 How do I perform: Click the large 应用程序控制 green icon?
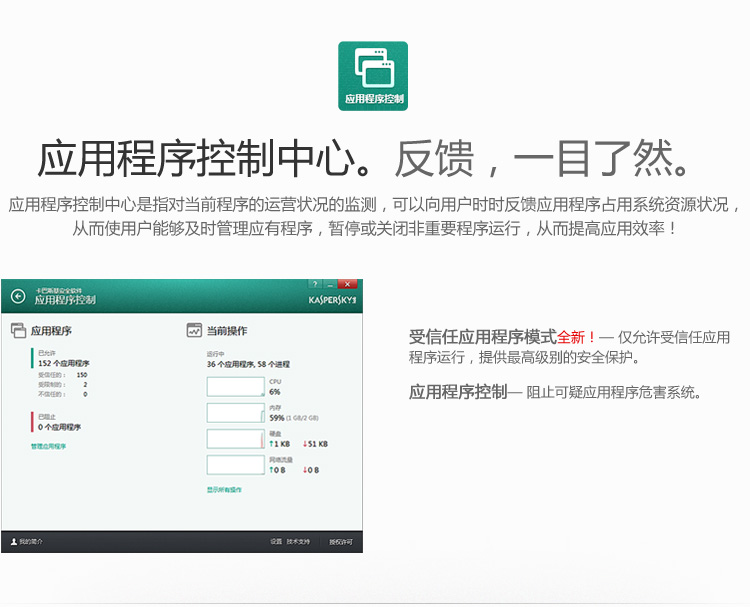tap(373, 76)
